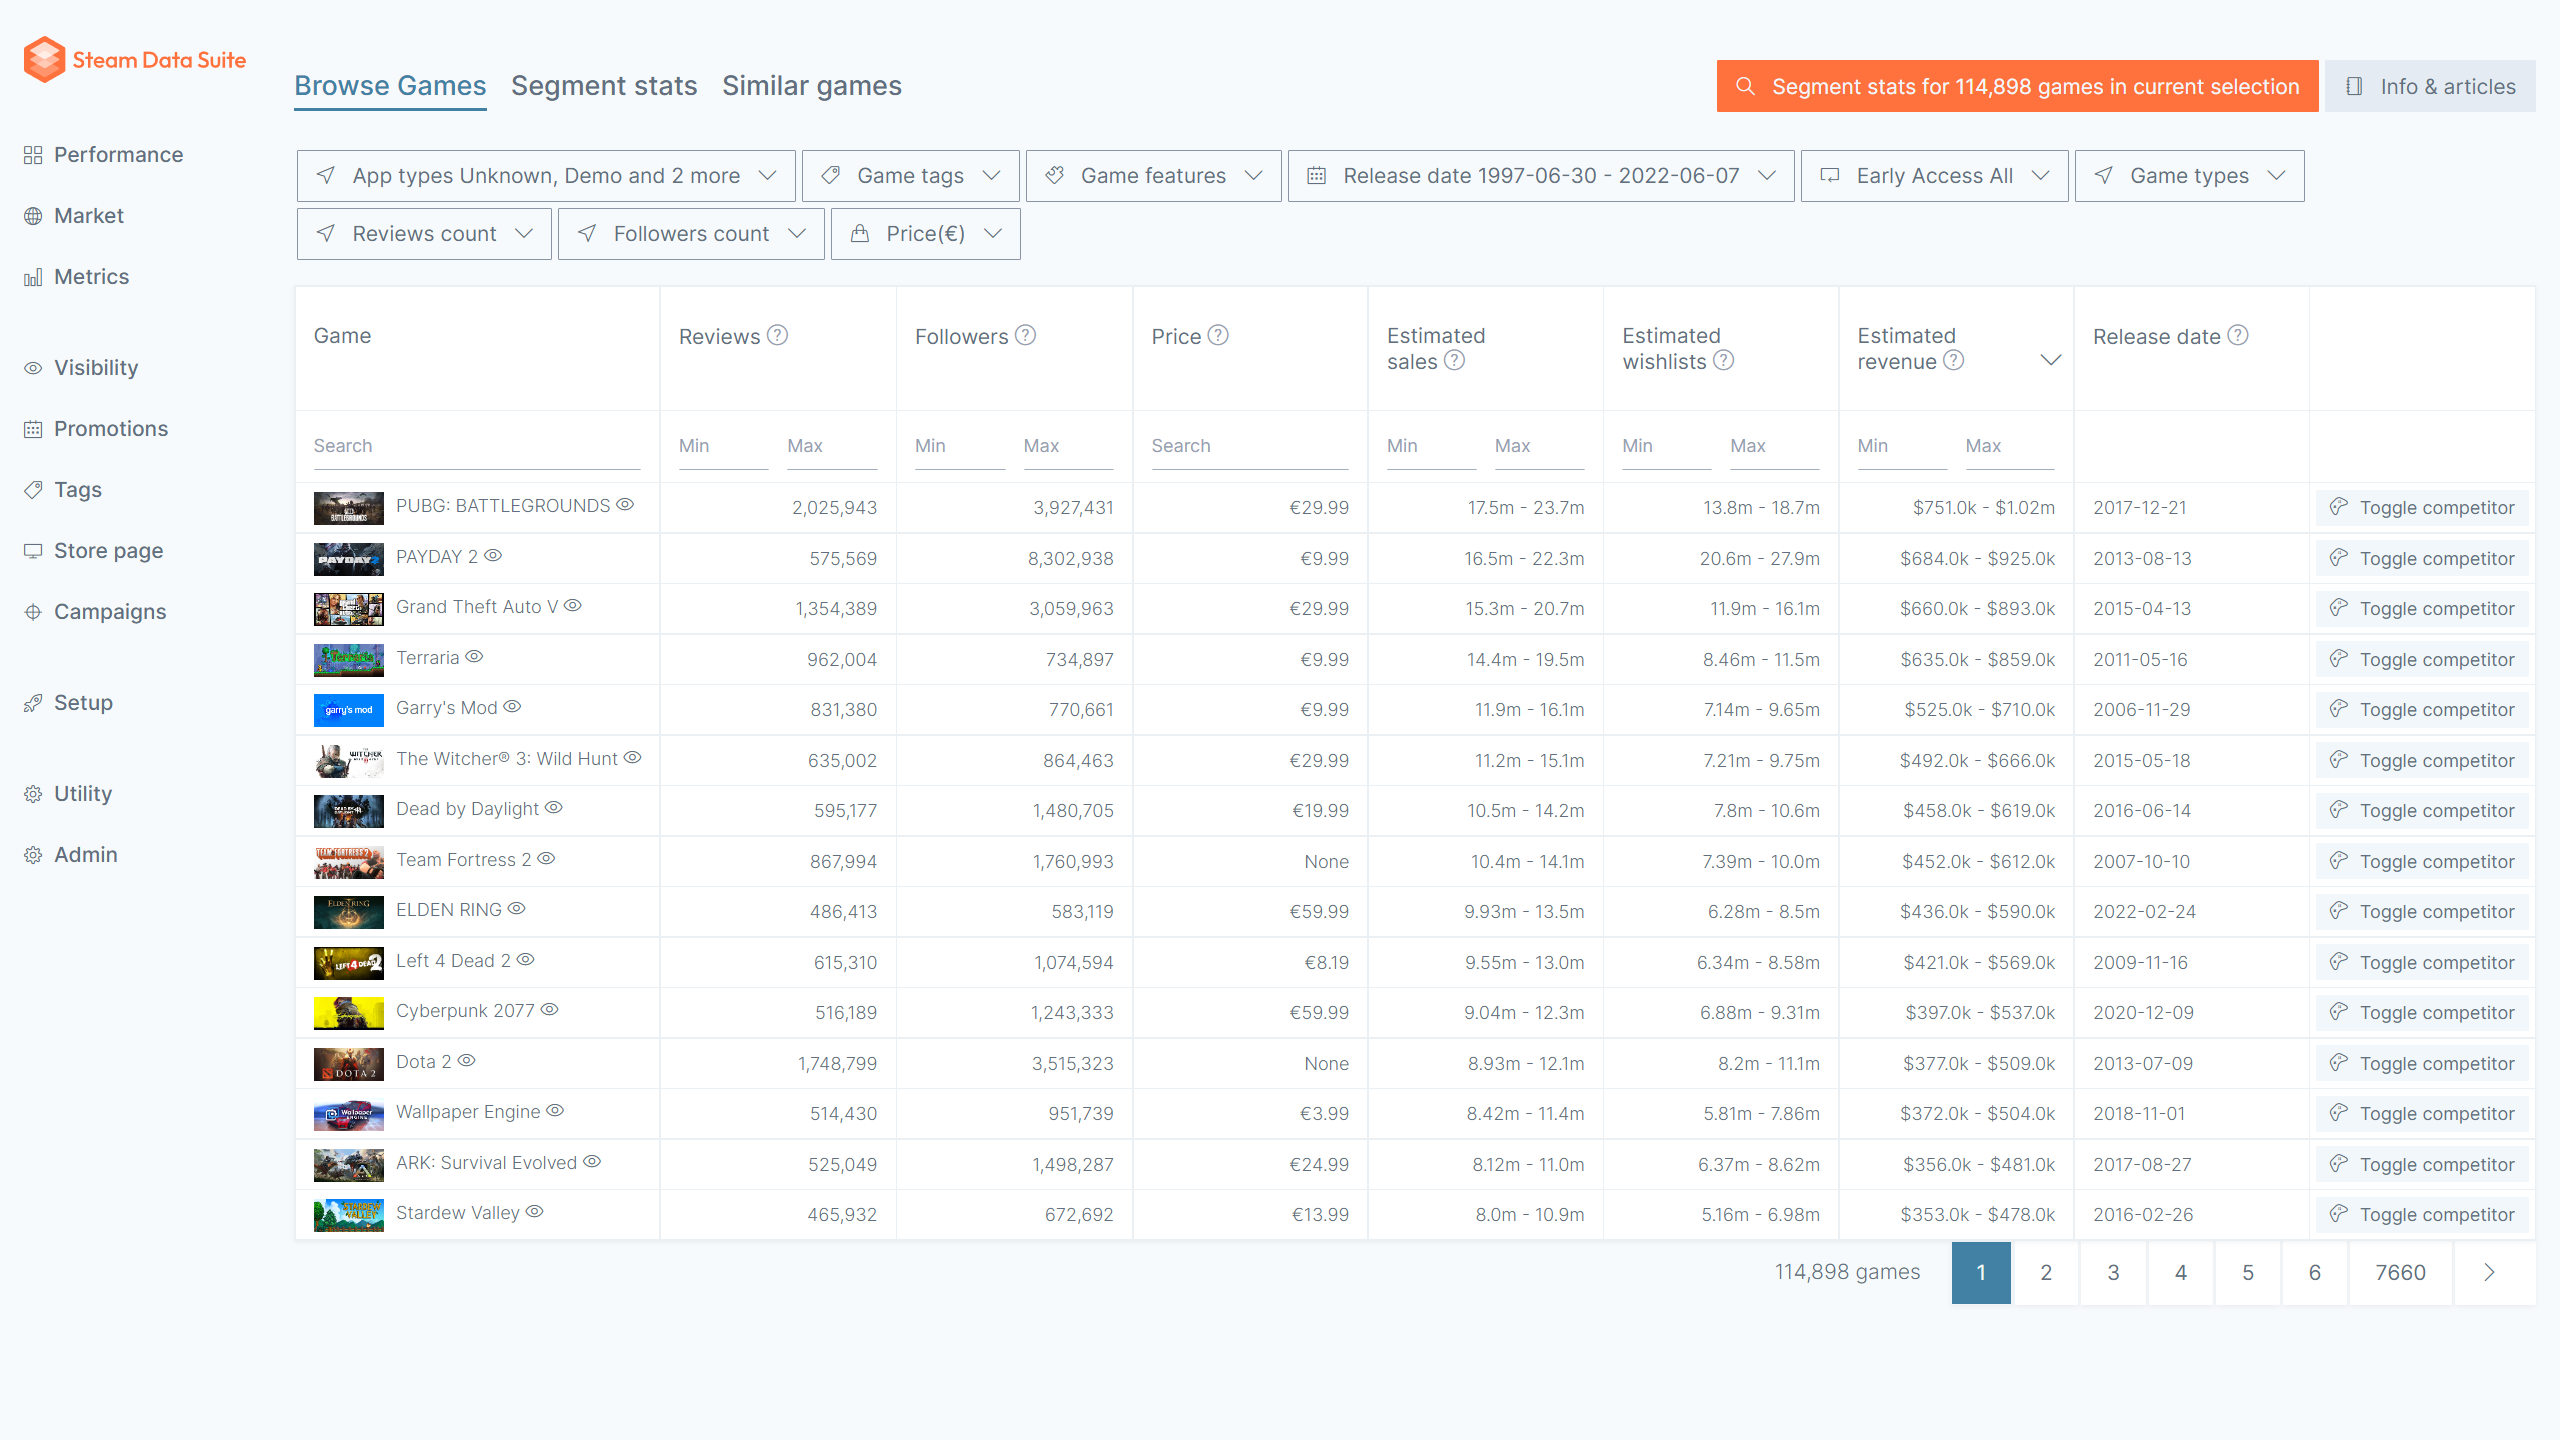Open the Performance sidebar icon
This screenshot has width=2560, height=1440.
(x=33, y=155)
